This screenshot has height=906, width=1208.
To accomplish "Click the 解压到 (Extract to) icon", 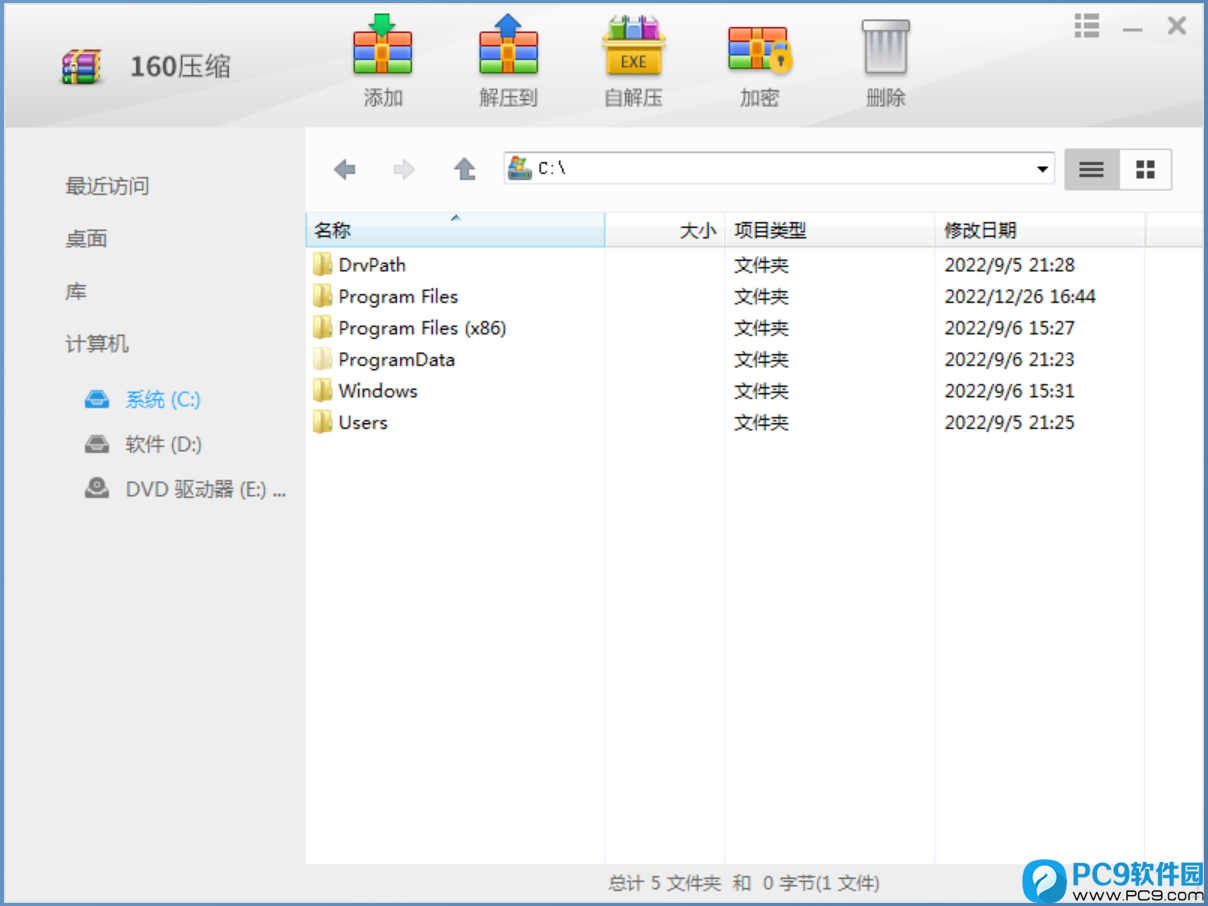I will tap(508, 46).
